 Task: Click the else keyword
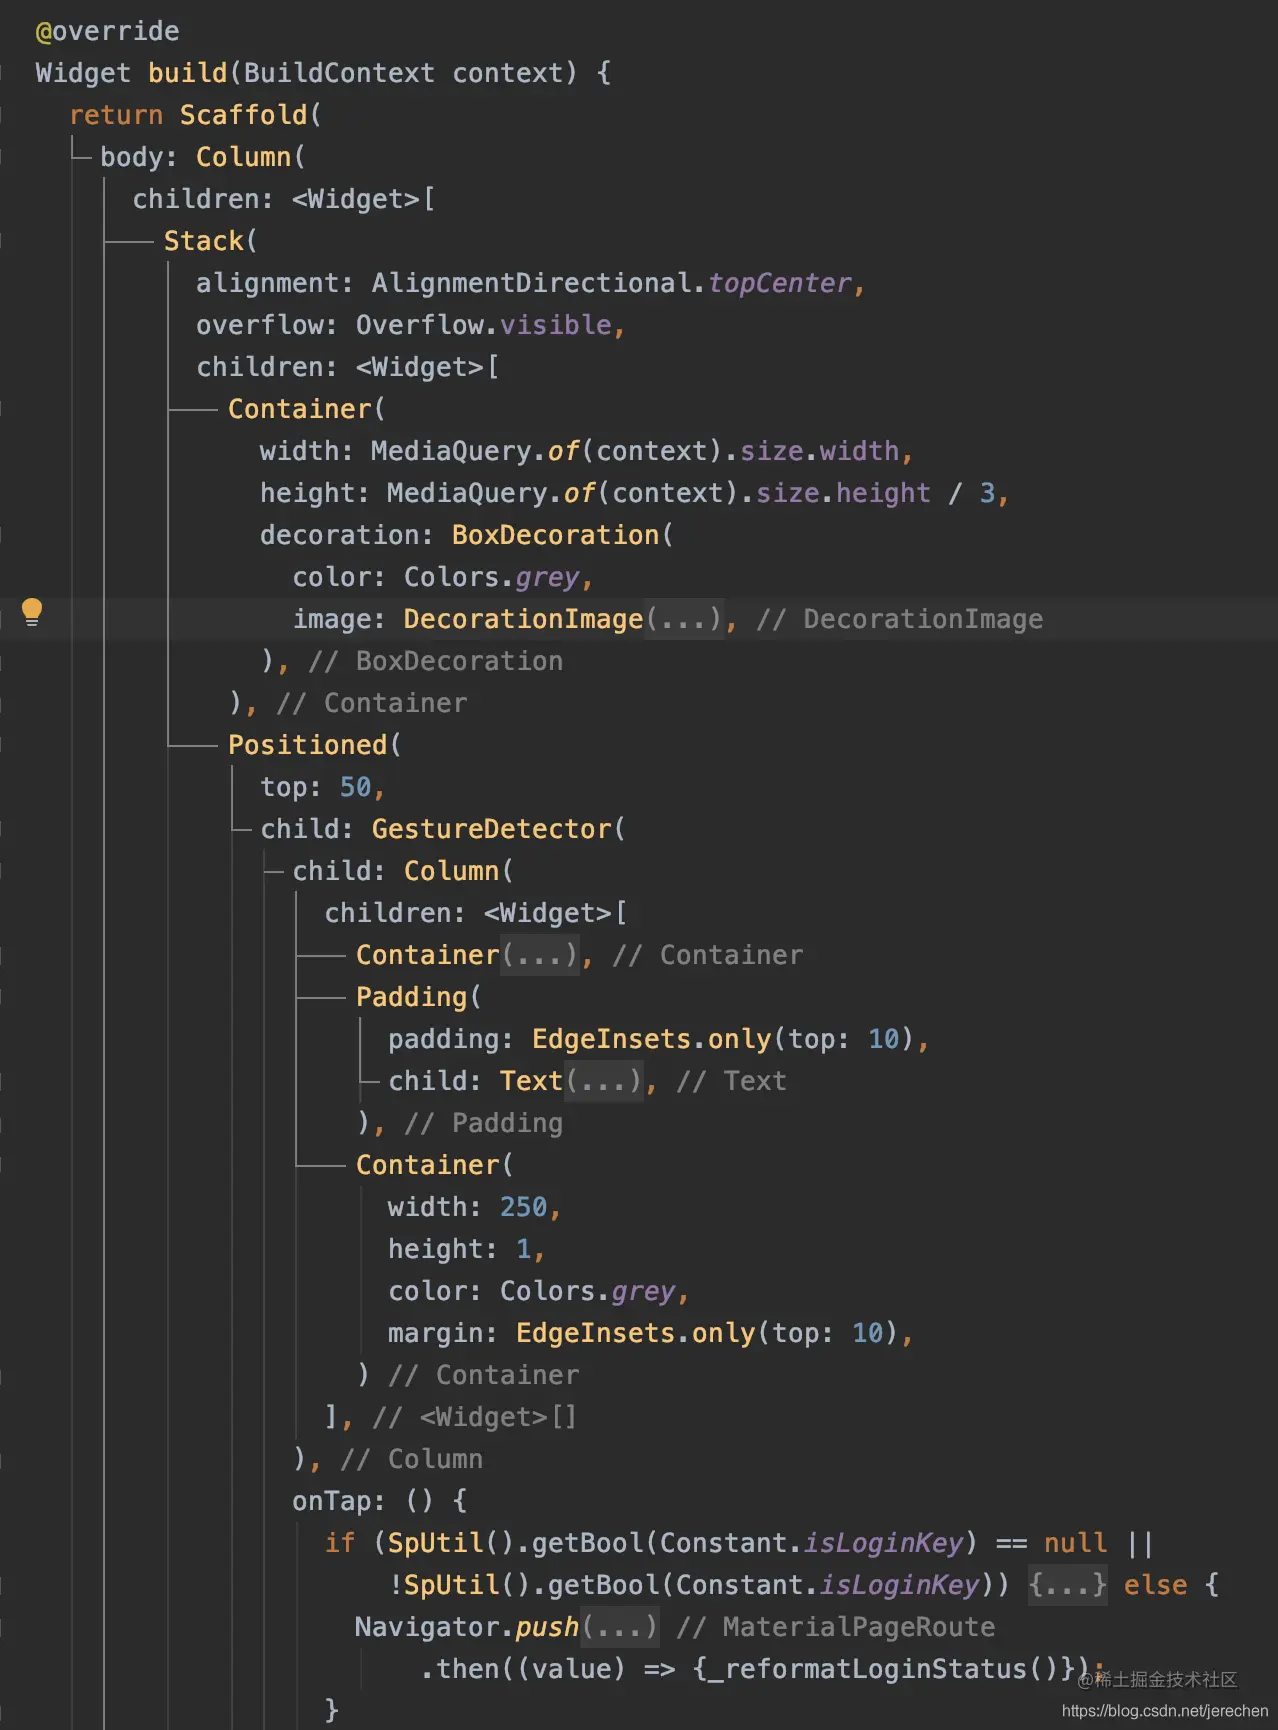1156,1585
